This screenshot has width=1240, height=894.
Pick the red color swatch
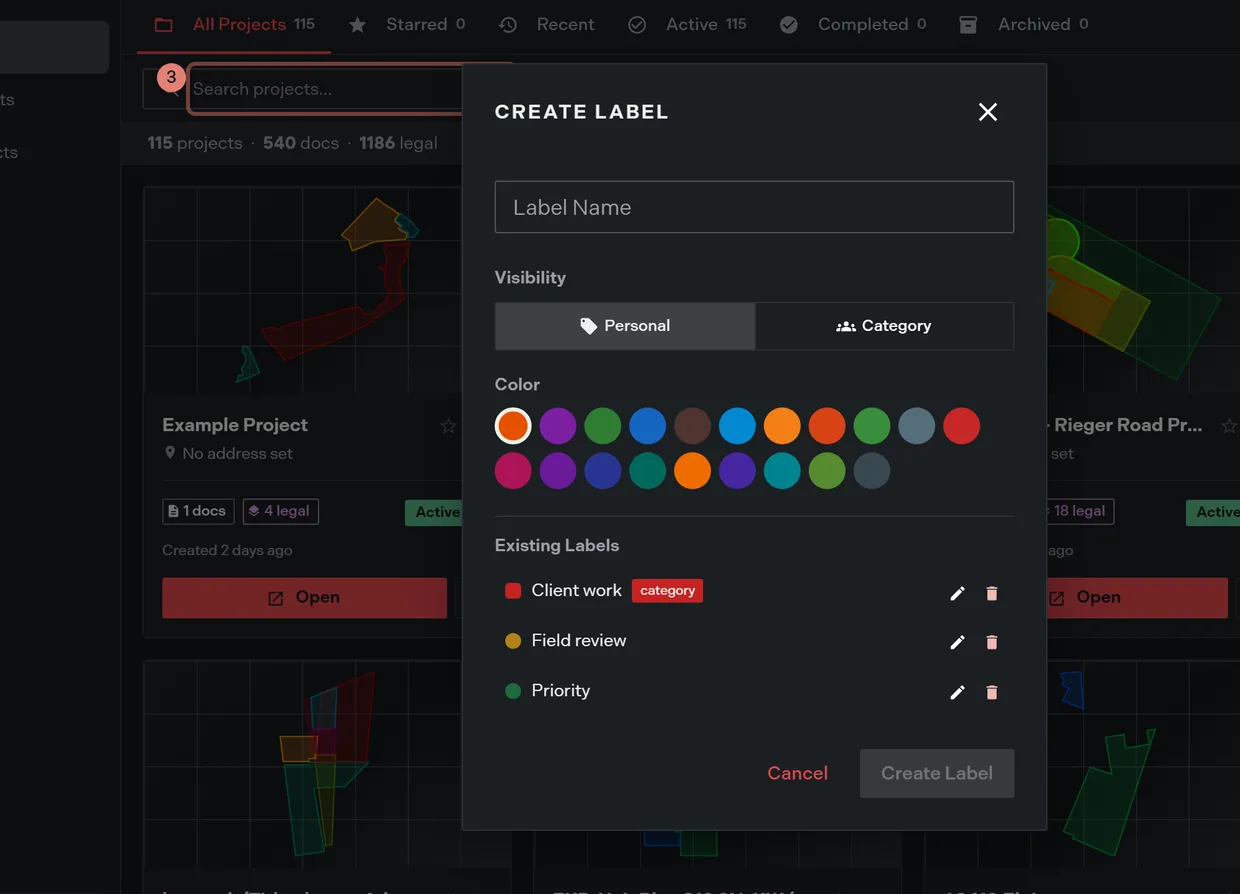coord(962,426)
